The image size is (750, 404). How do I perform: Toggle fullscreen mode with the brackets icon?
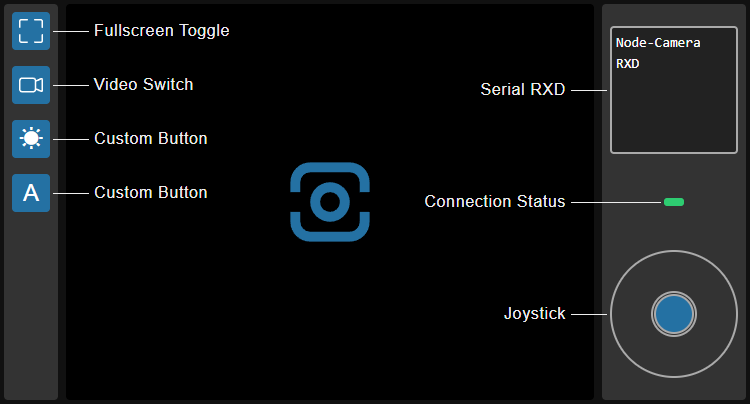(x=31, y=31)
